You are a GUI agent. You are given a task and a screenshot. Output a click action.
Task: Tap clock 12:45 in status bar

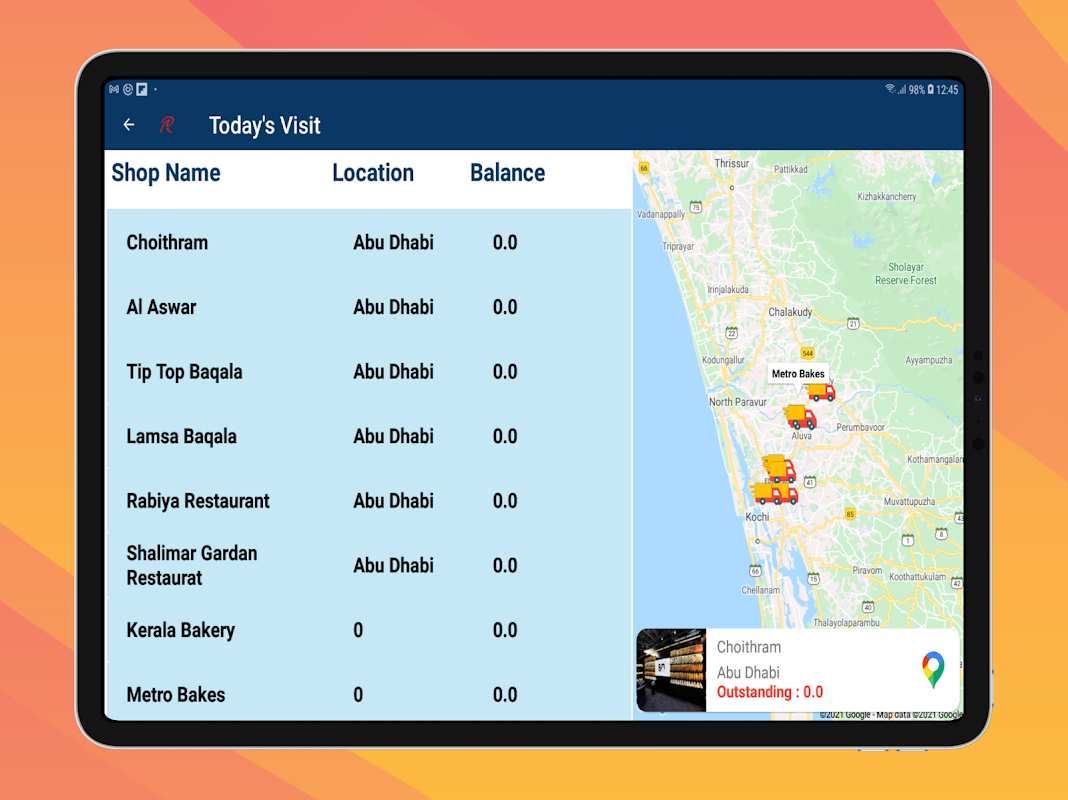(947, 90)
